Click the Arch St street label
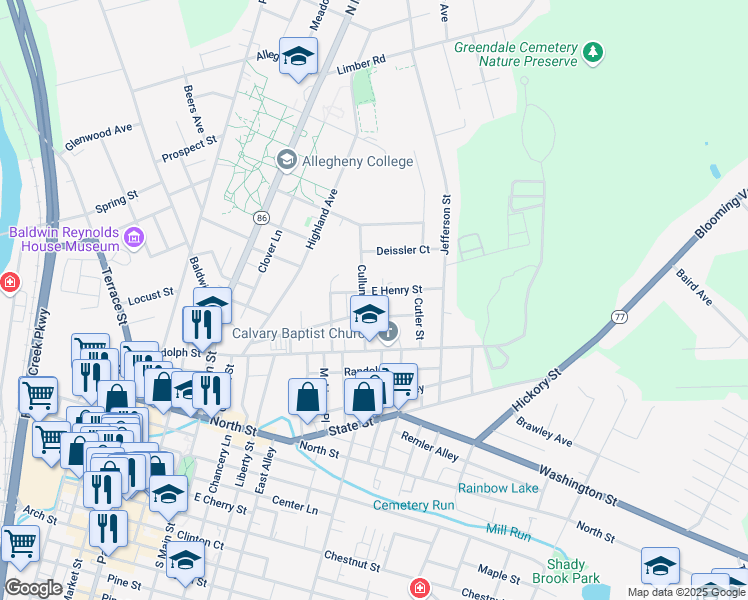 (x=40, y=515)
